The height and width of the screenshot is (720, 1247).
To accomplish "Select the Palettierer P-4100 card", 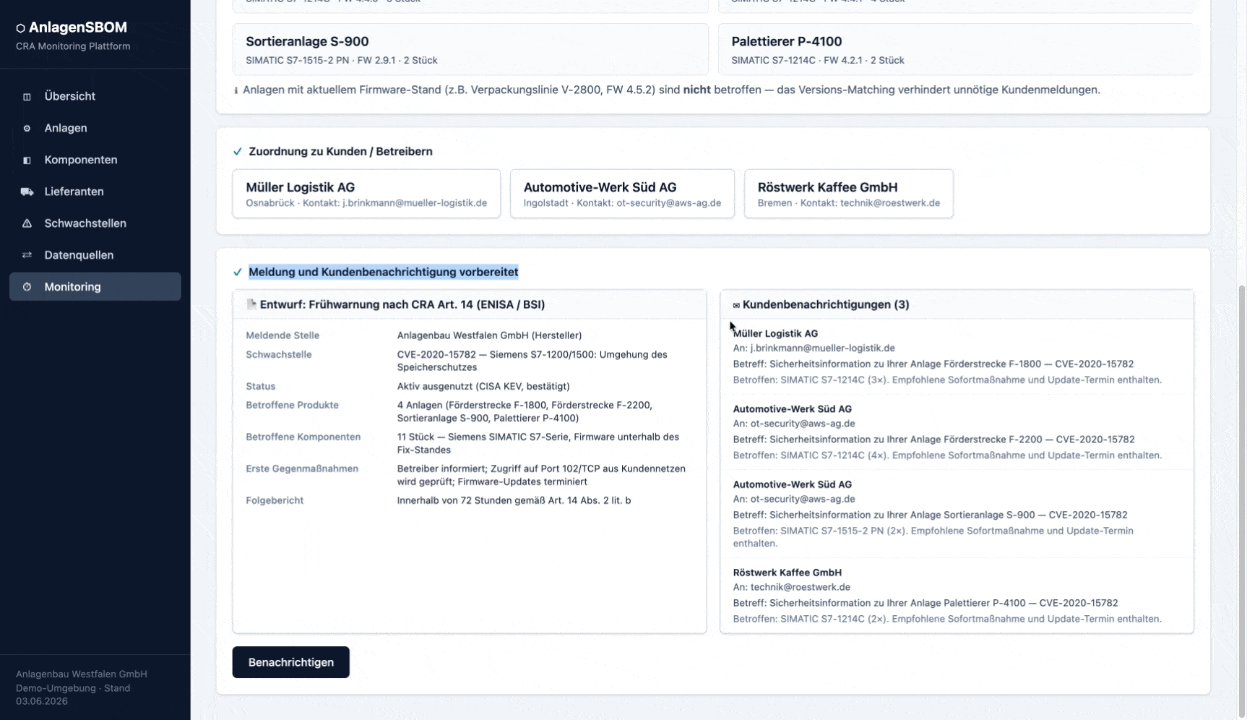I will click(956, 50).
